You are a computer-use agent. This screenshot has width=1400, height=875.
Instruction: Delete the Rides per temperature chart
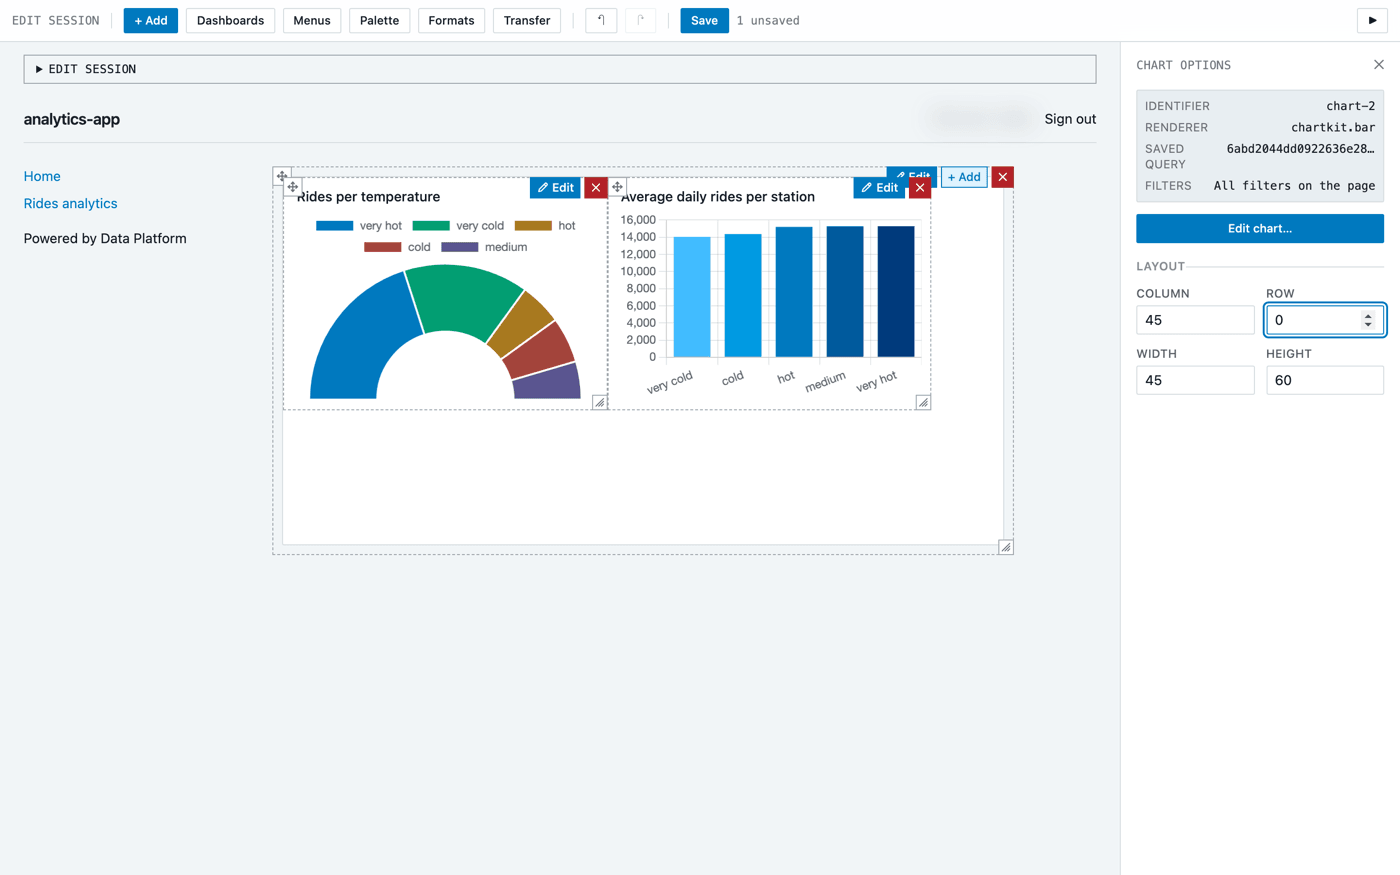click(596, 188)
